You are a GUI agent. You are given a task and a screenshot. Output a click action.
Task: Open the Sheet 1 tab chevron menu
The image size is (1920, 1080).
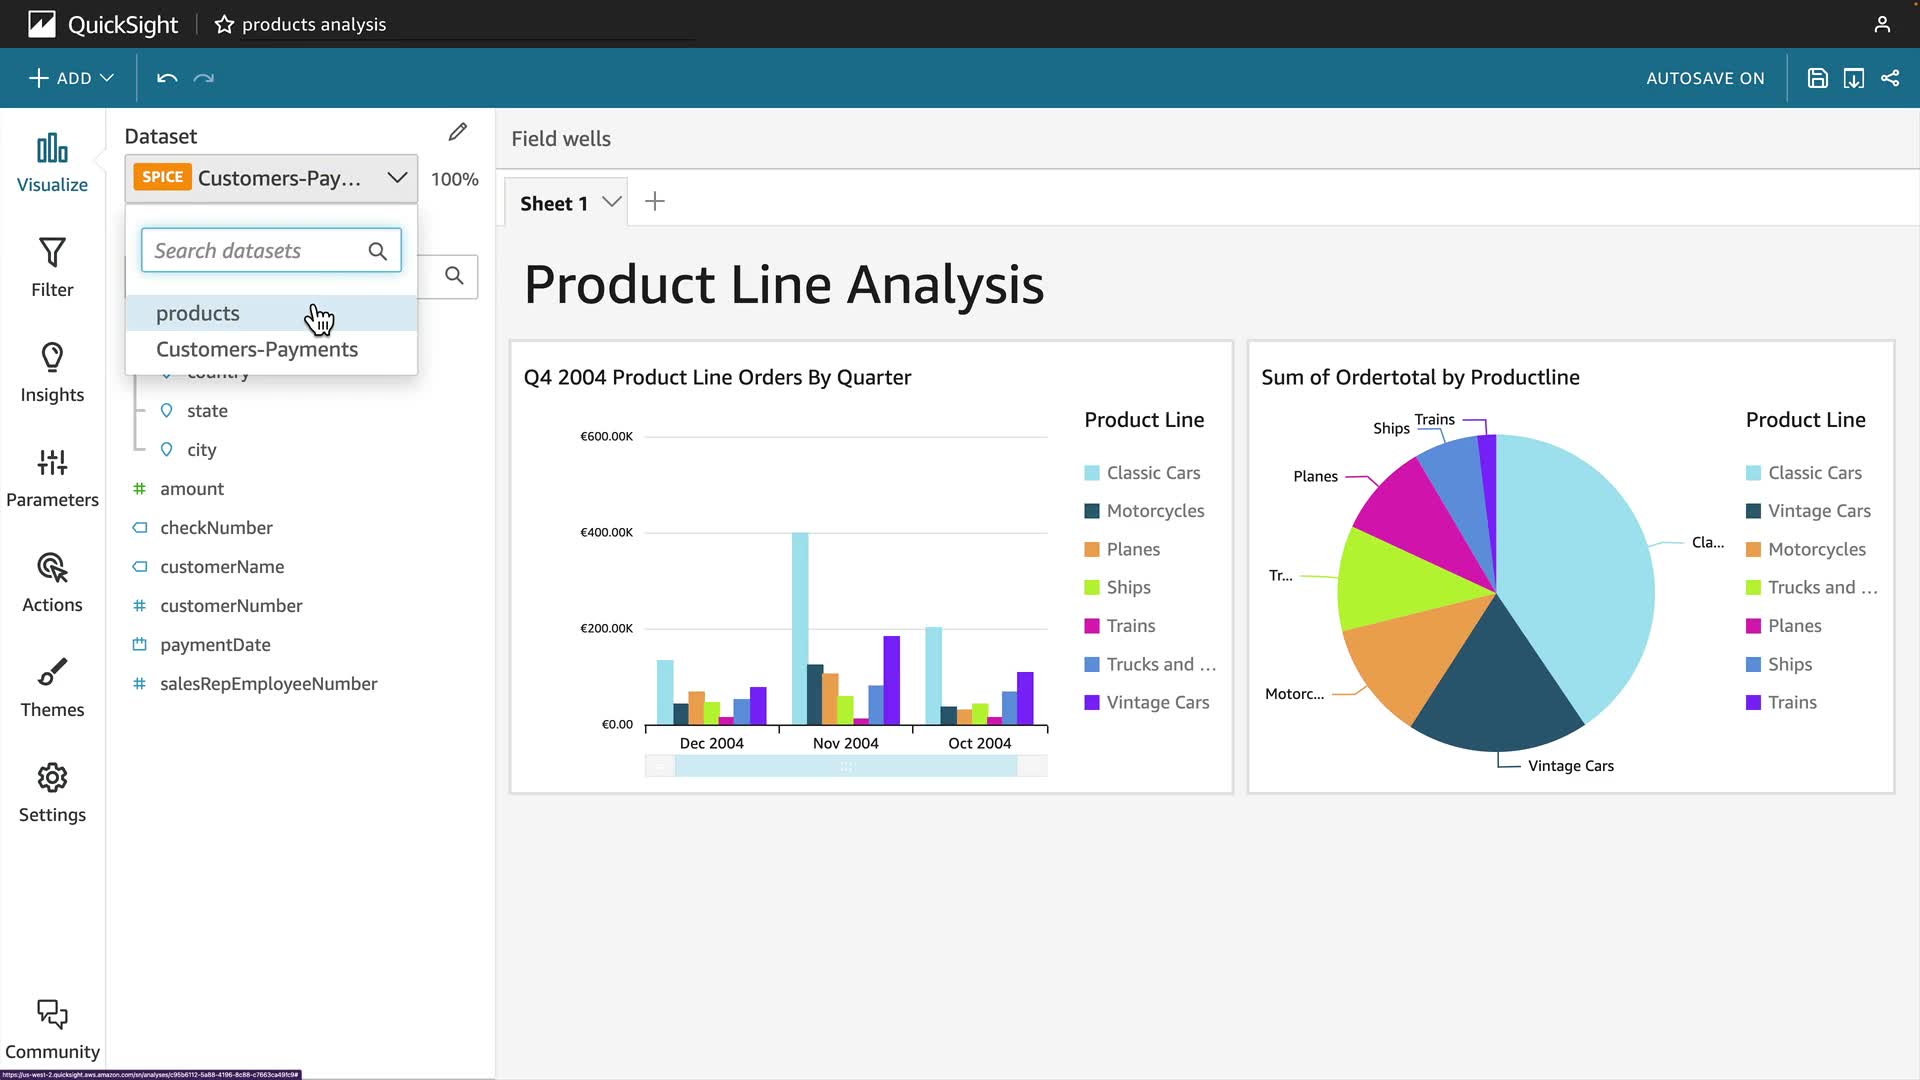tap(612, 202)
